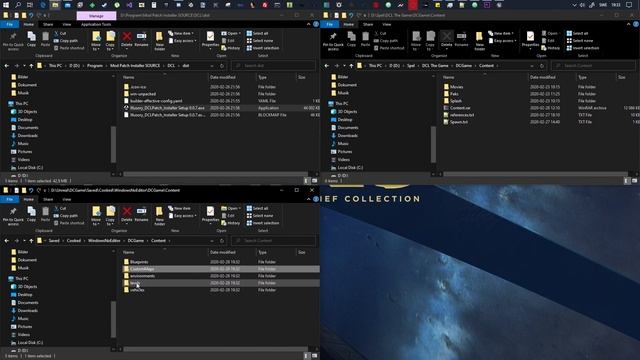Click History in the dist window ribbon
The width and height of the screenshot is (640, 360).
231,48
